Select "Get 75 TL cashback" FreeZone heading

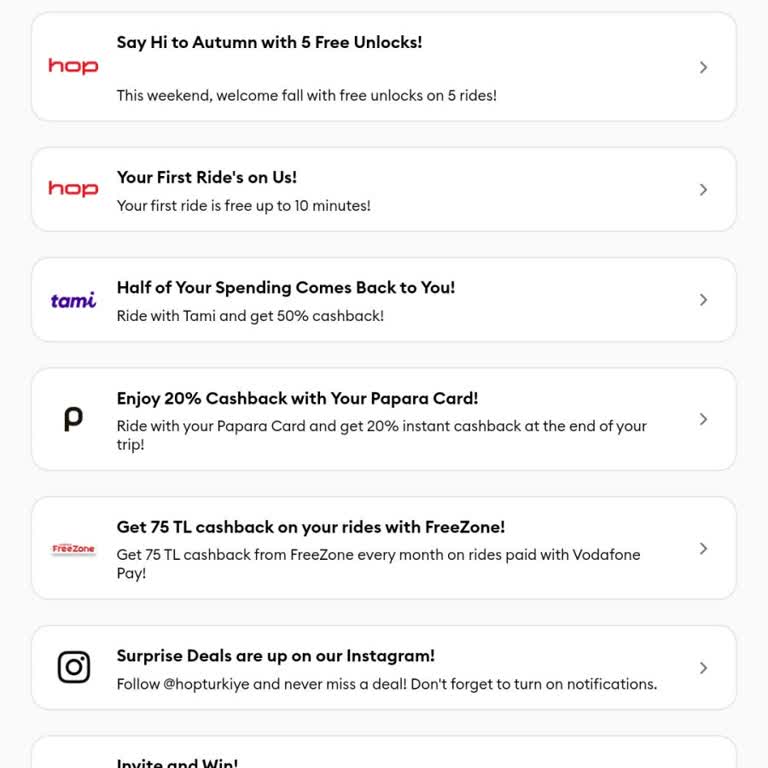(310, 527)
